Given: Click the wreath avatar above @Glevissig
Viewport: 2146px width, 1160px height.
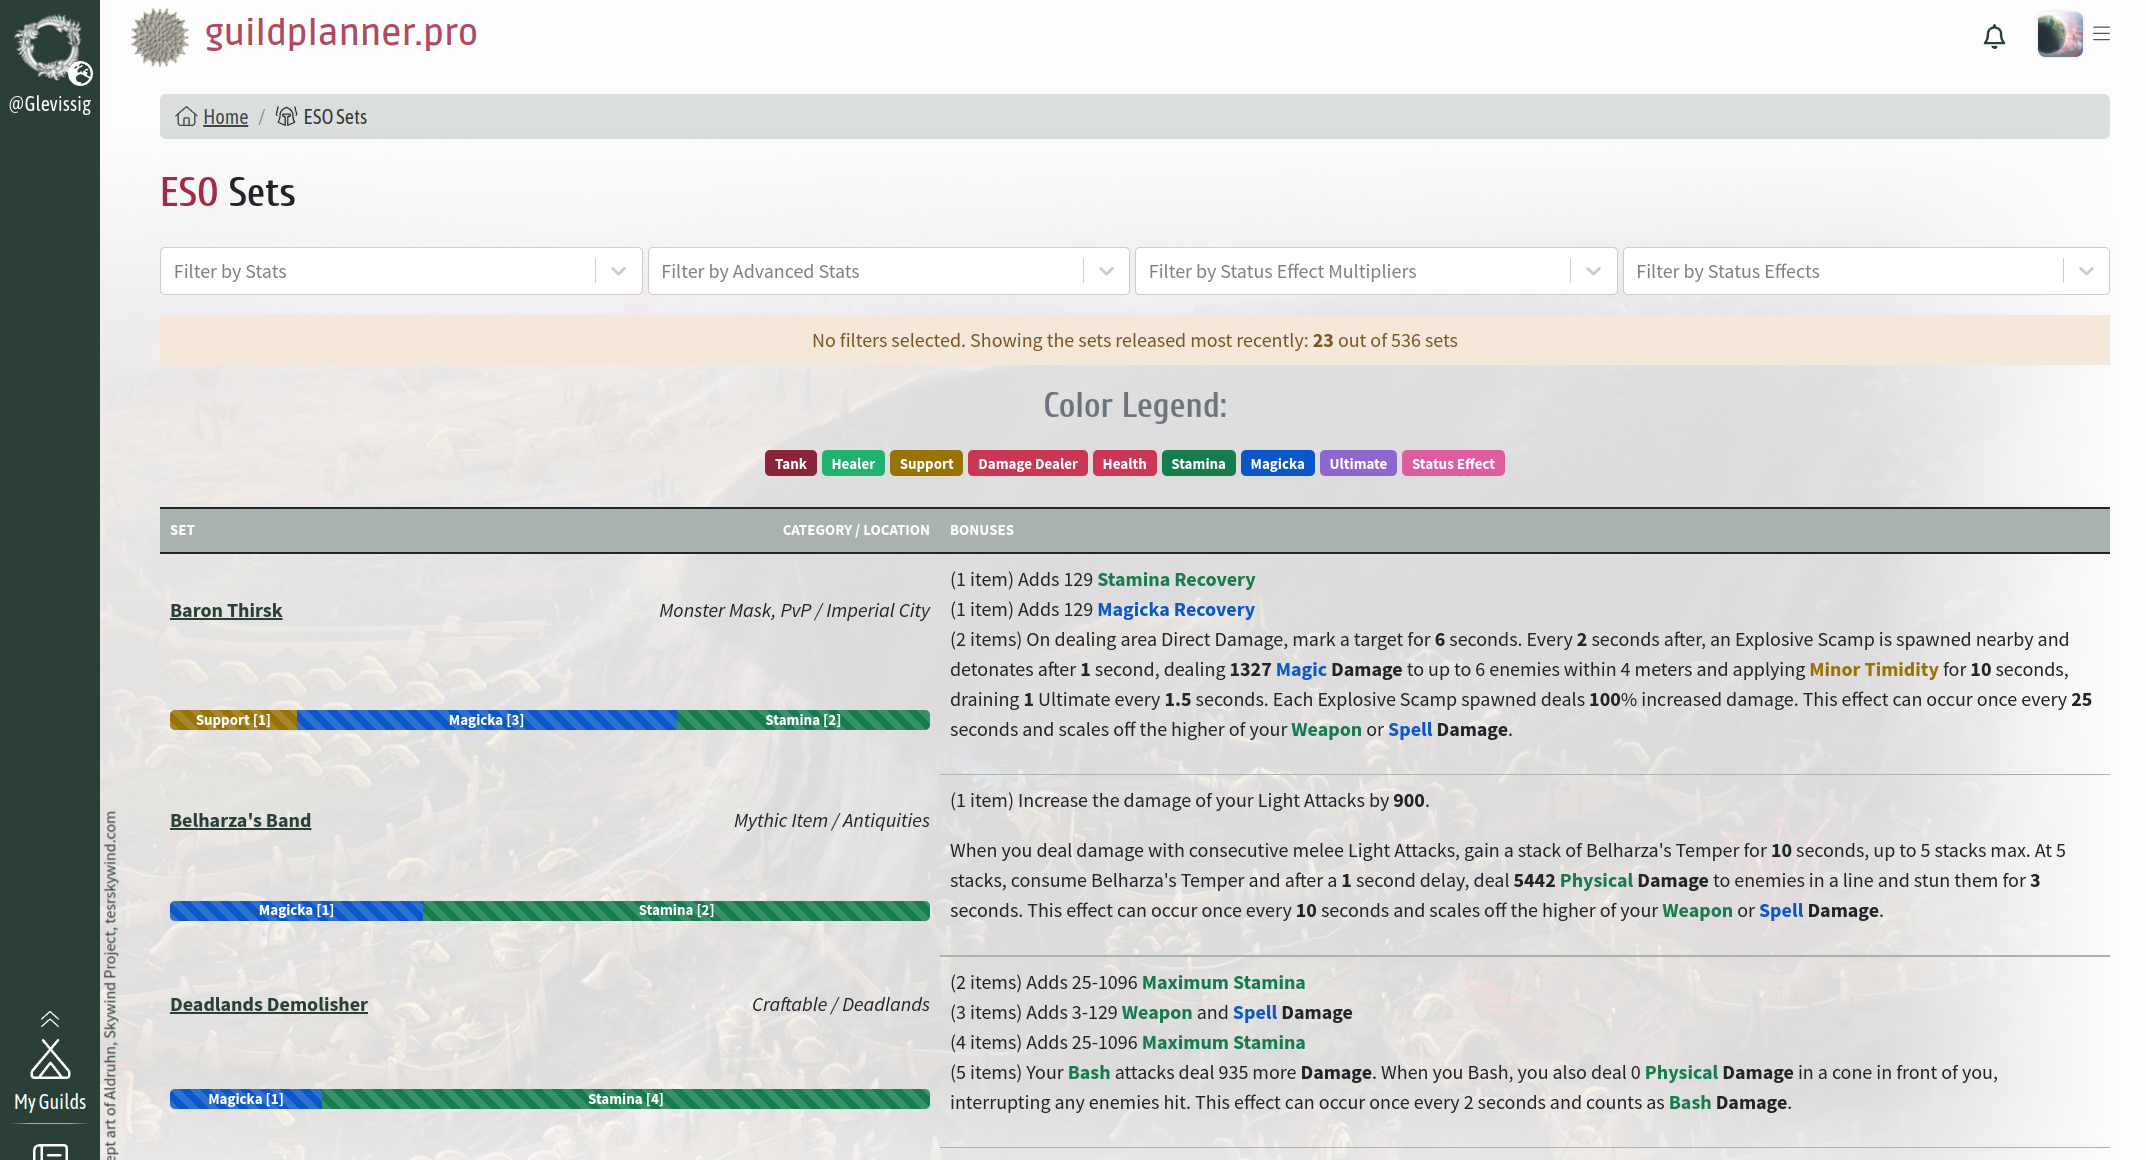Looking at the screenshot, I should coord(49,44).
